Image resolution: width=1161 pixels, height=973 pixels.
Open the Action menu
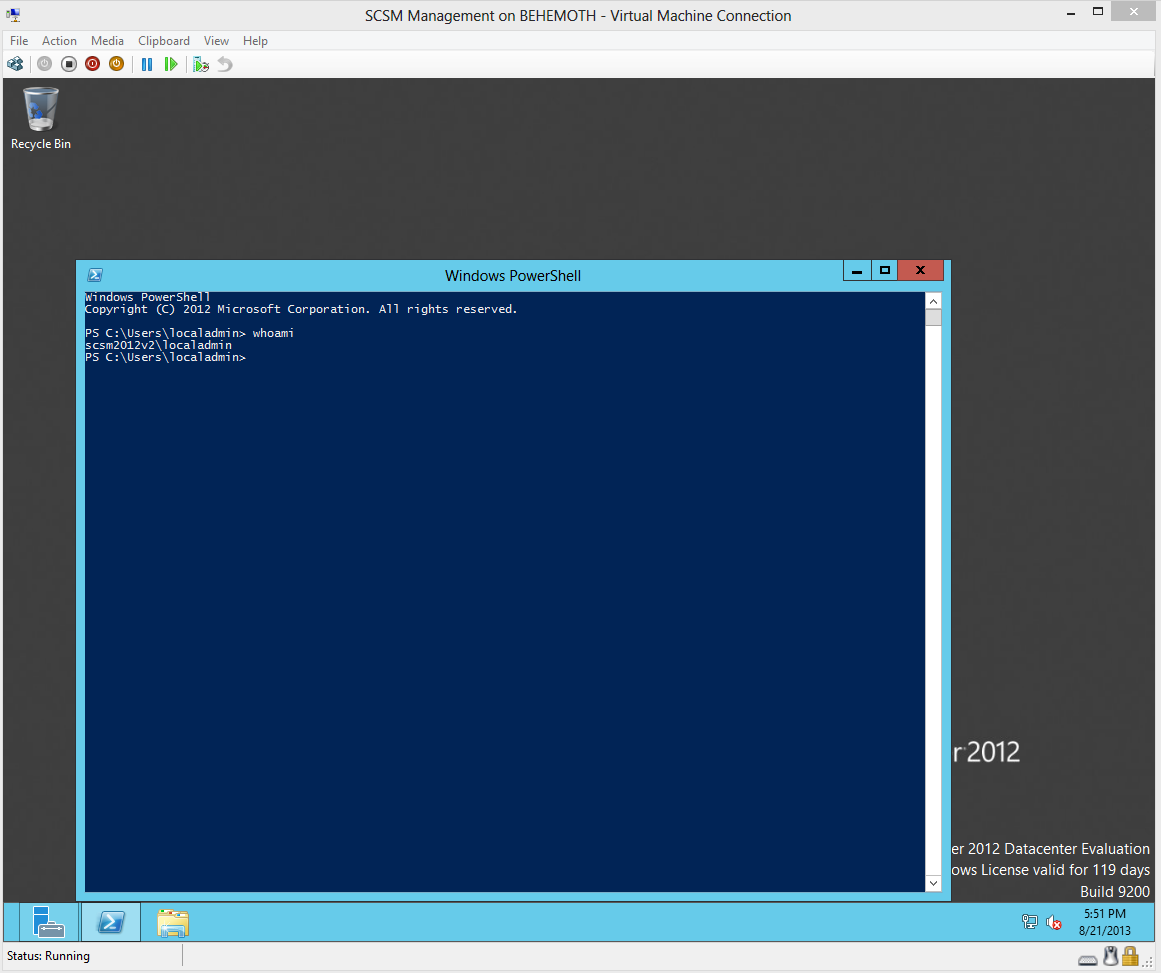tap(59, 41)
